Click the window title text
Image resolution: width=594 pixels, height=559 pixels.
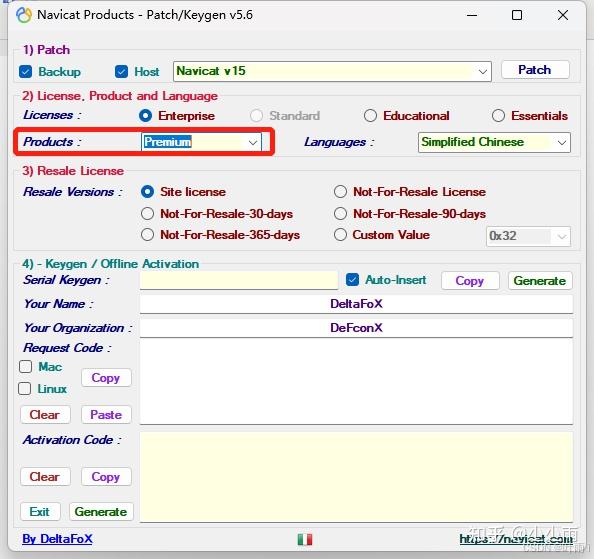click(145, 15)
